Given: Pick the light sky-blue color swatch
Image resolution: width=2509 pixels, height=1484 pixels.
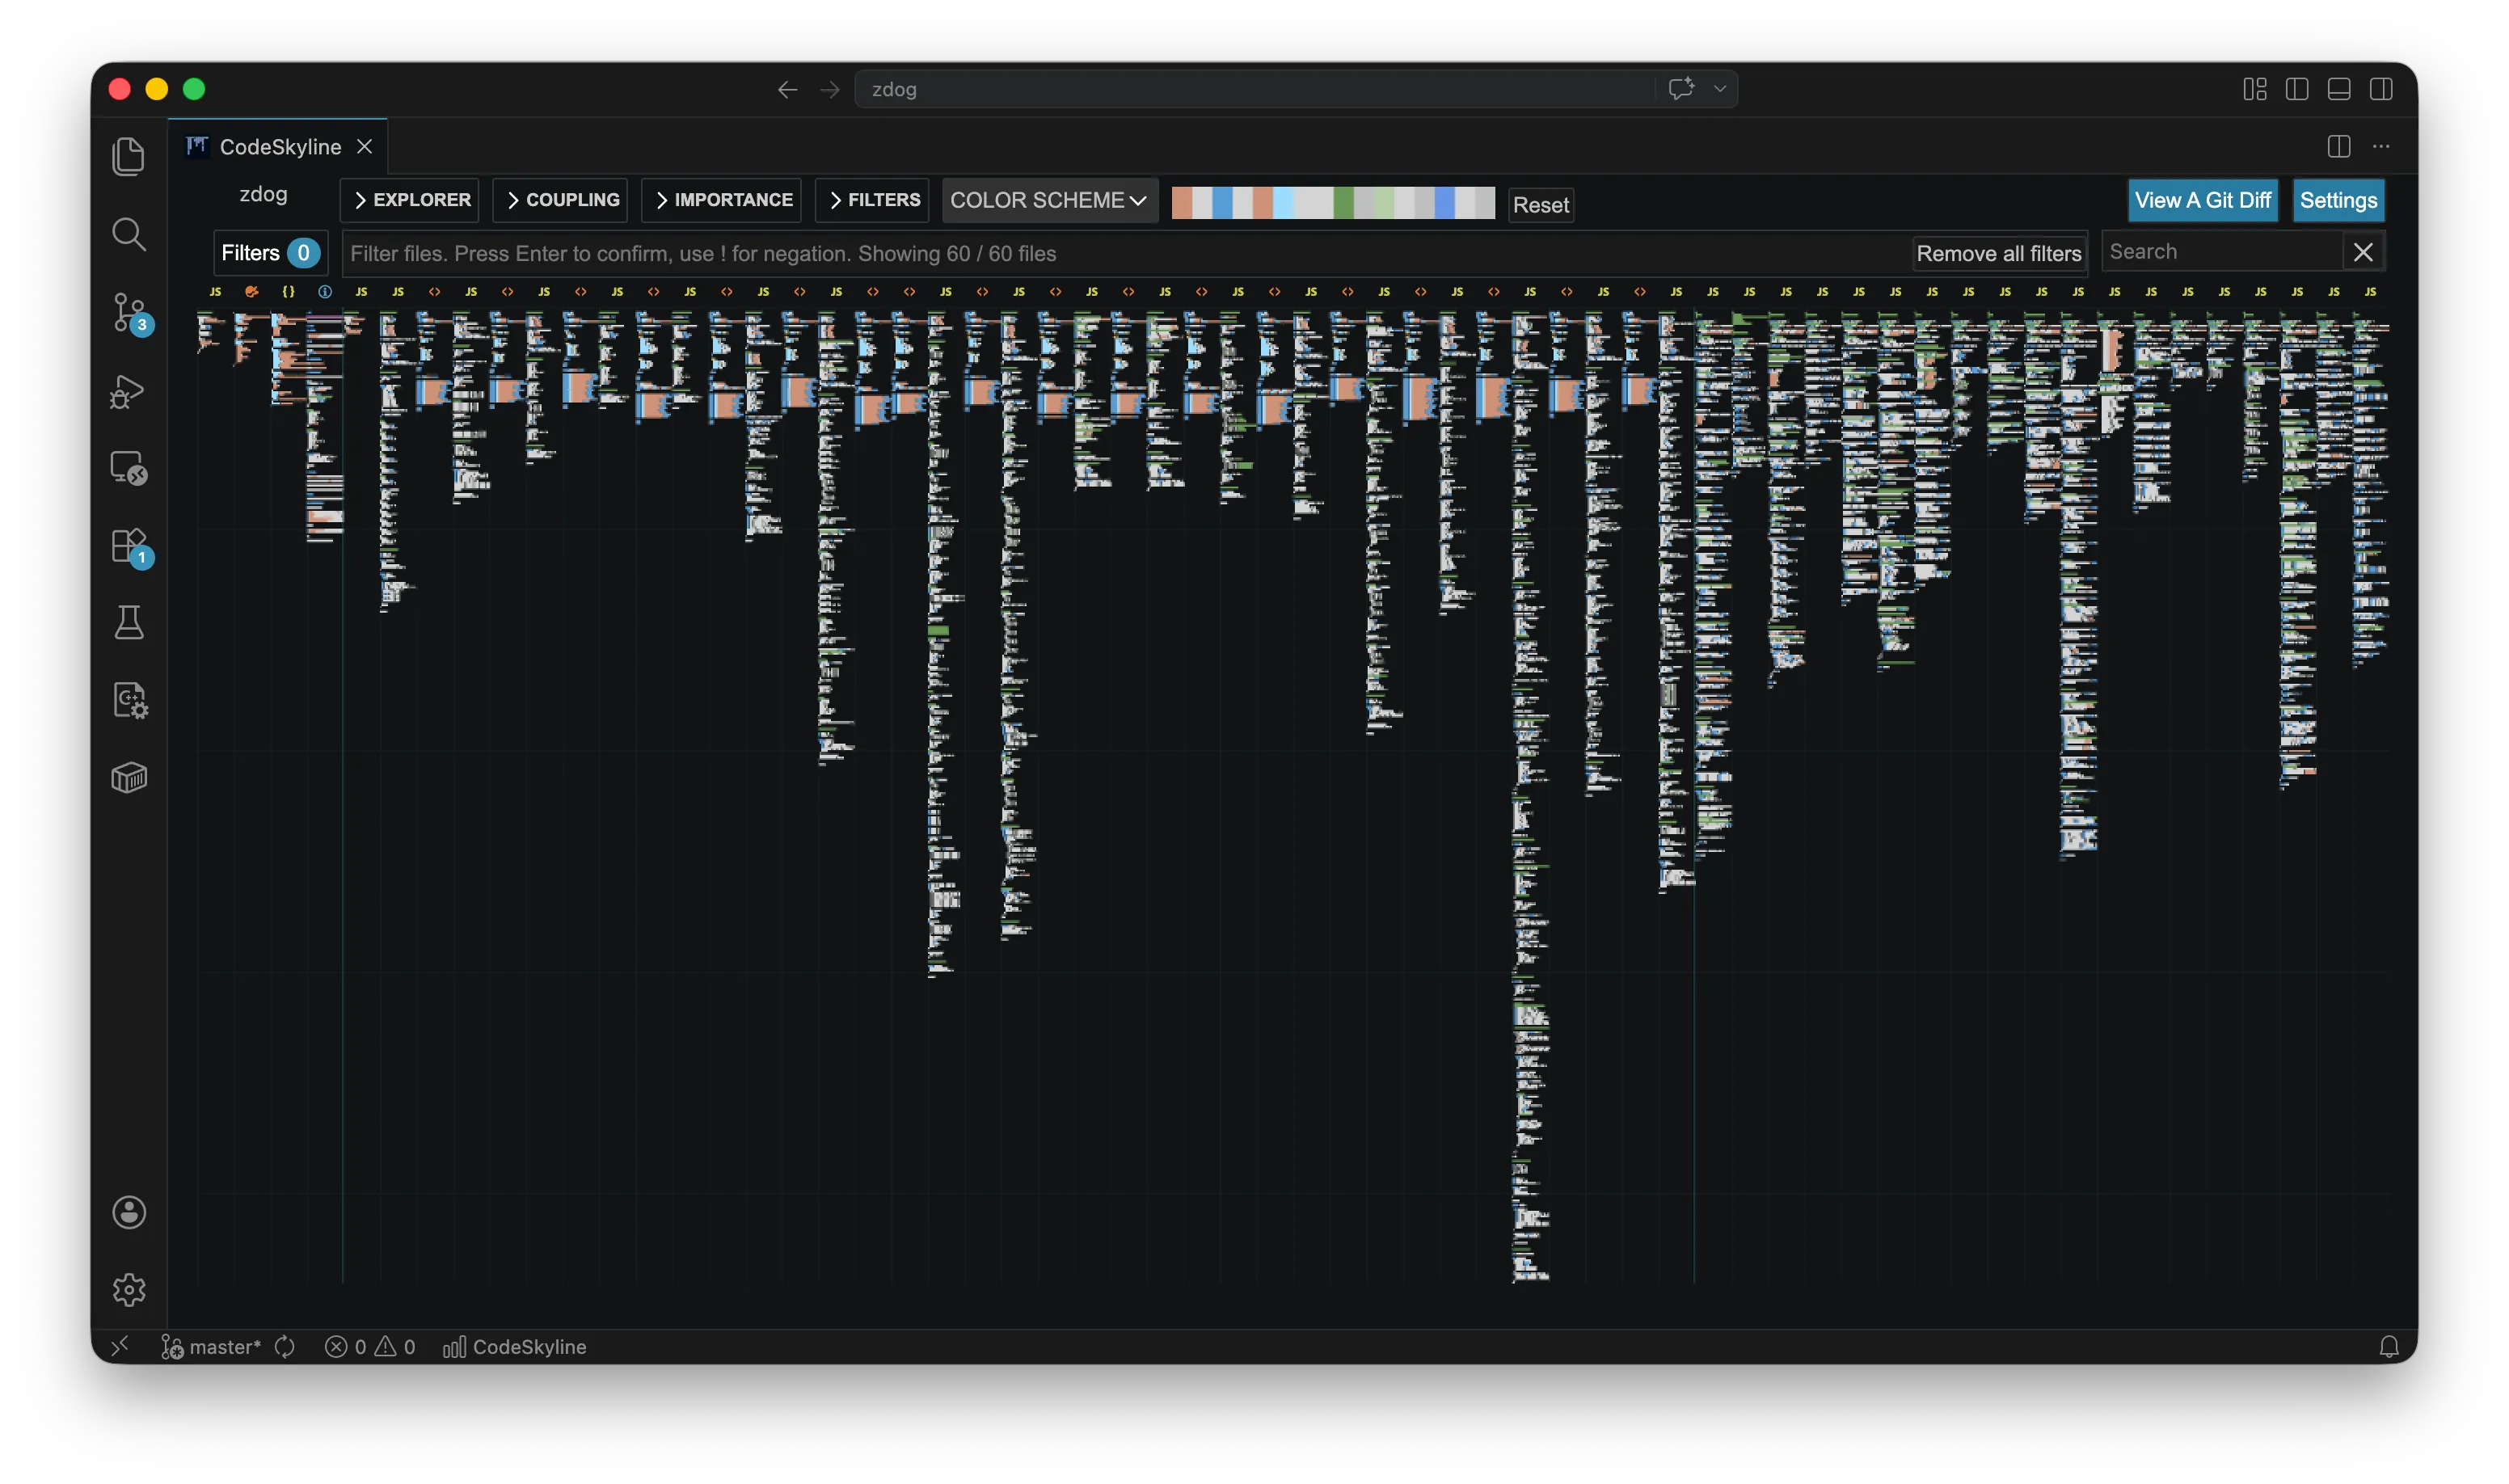Looking at the screenshot, I should point(1282,203).
